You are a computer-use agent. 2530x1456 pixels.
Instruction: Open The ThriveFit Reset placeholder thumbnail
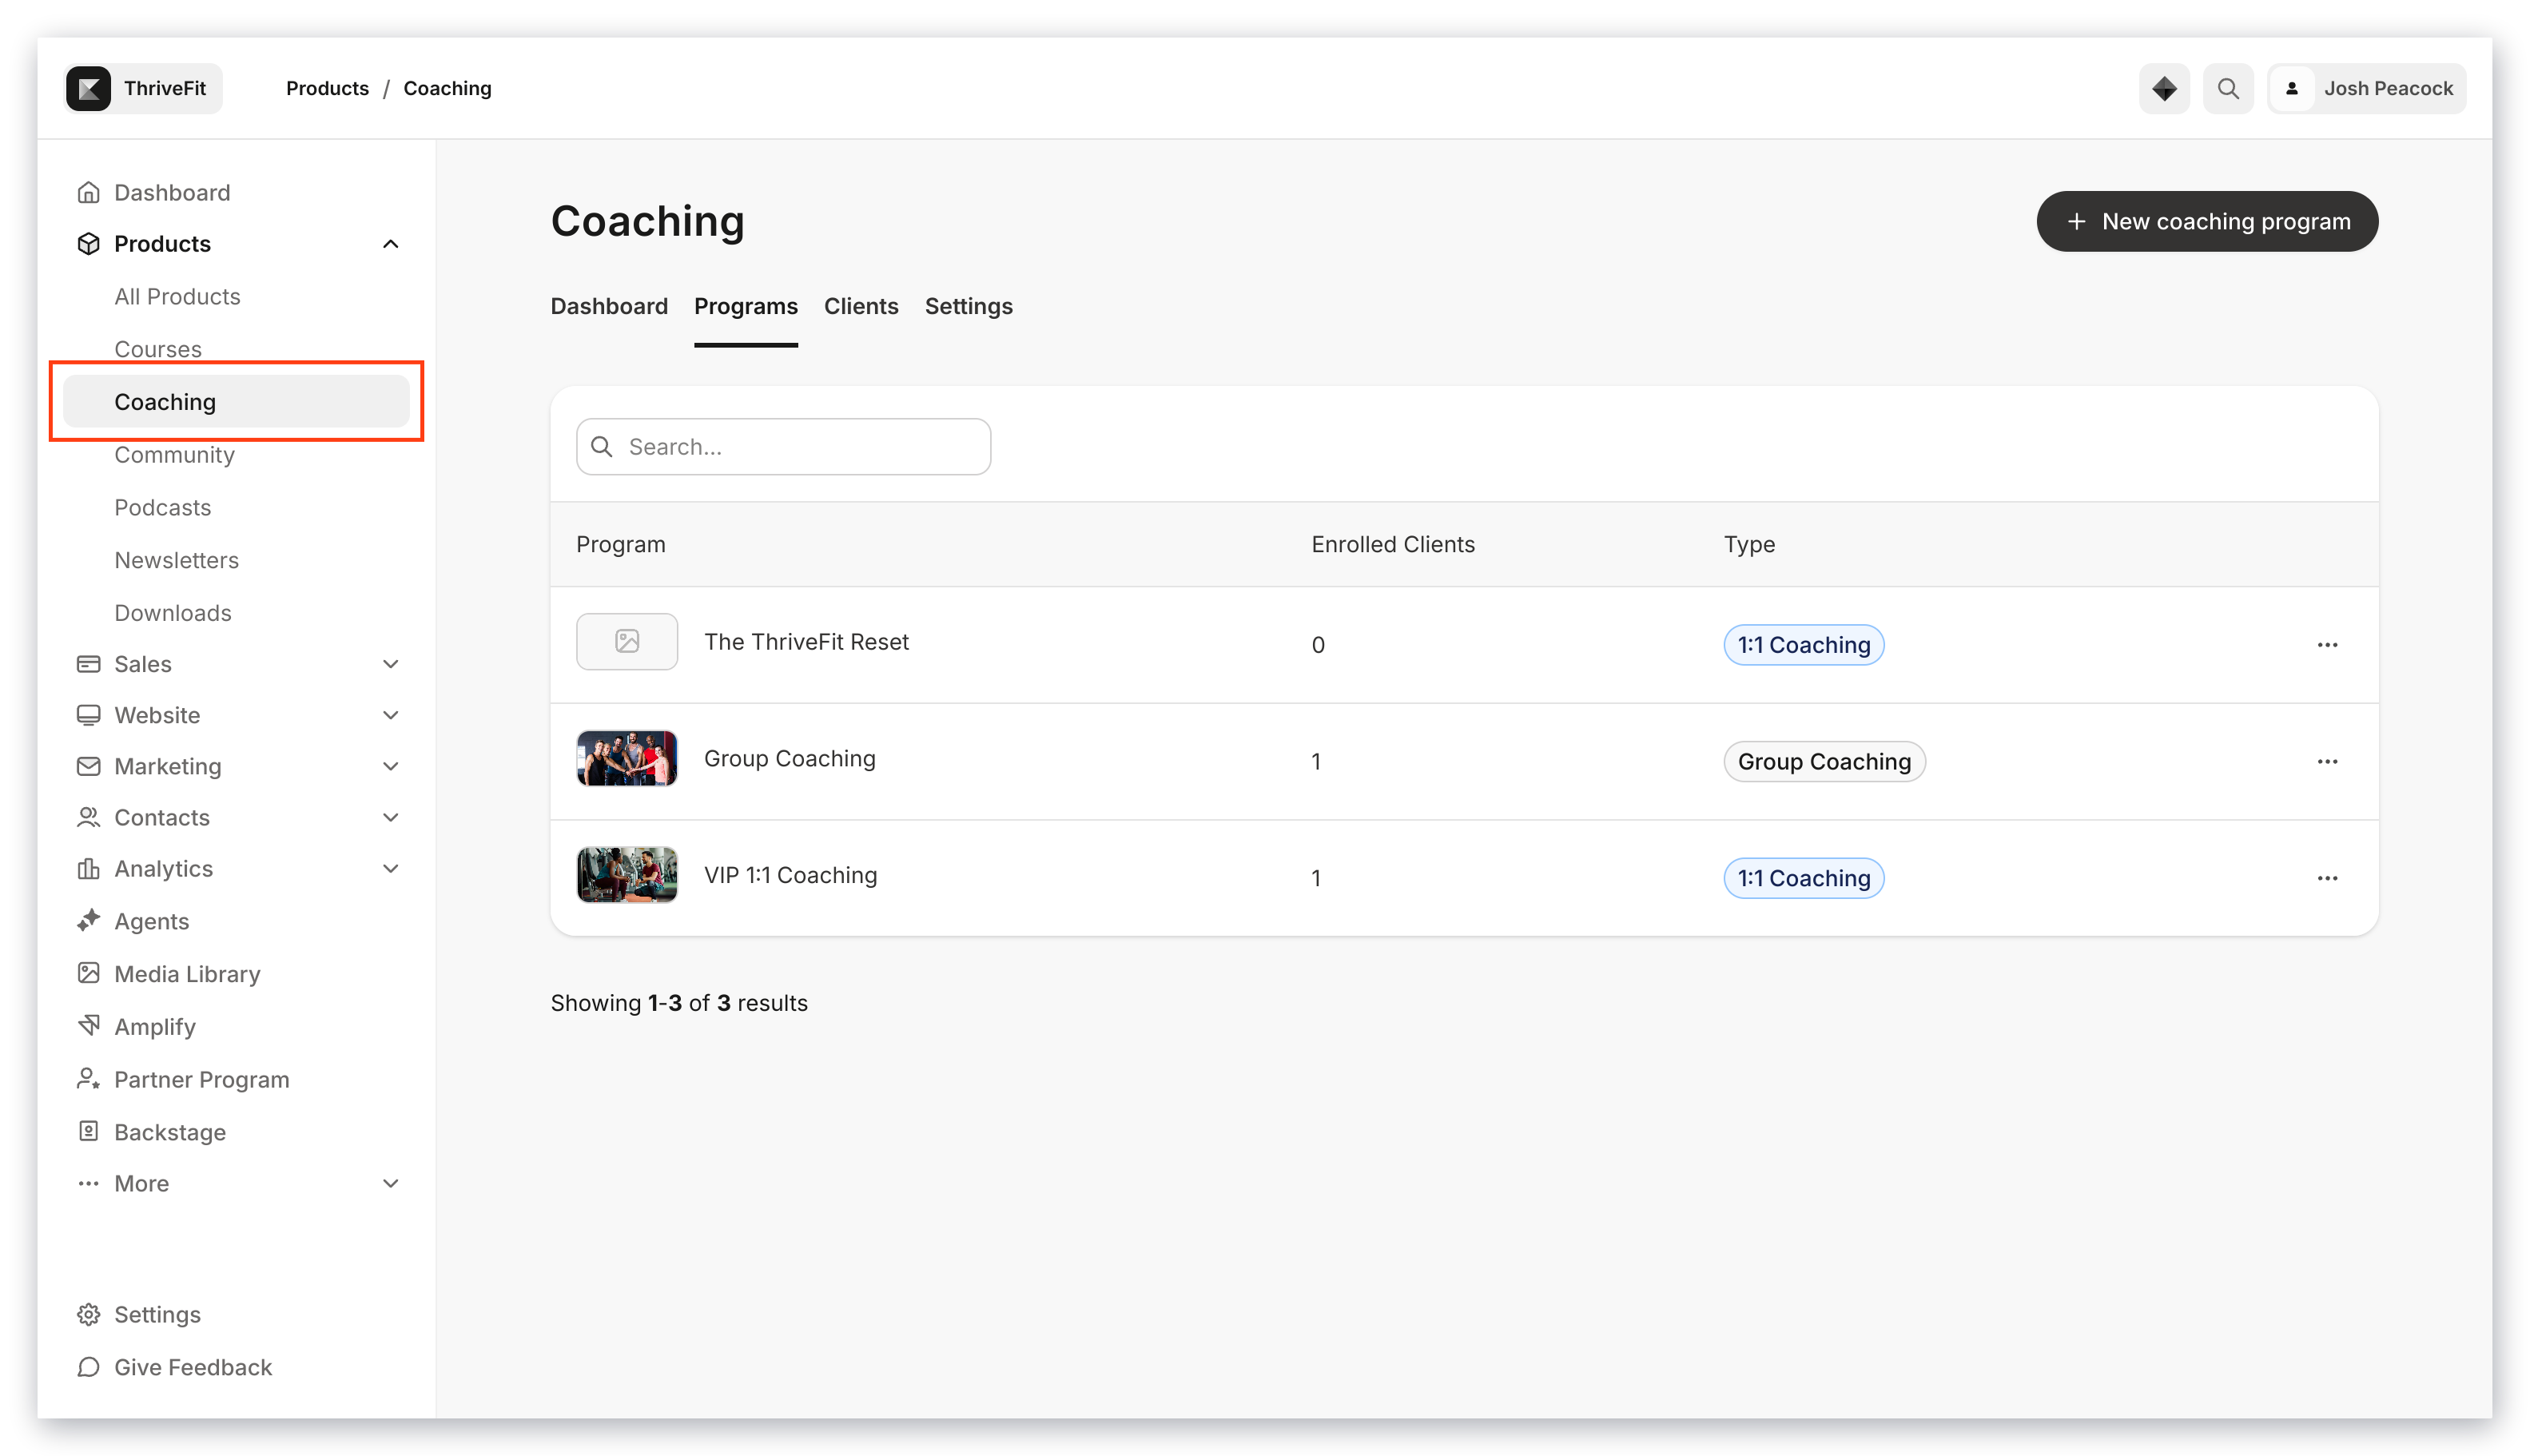[627, 641]
